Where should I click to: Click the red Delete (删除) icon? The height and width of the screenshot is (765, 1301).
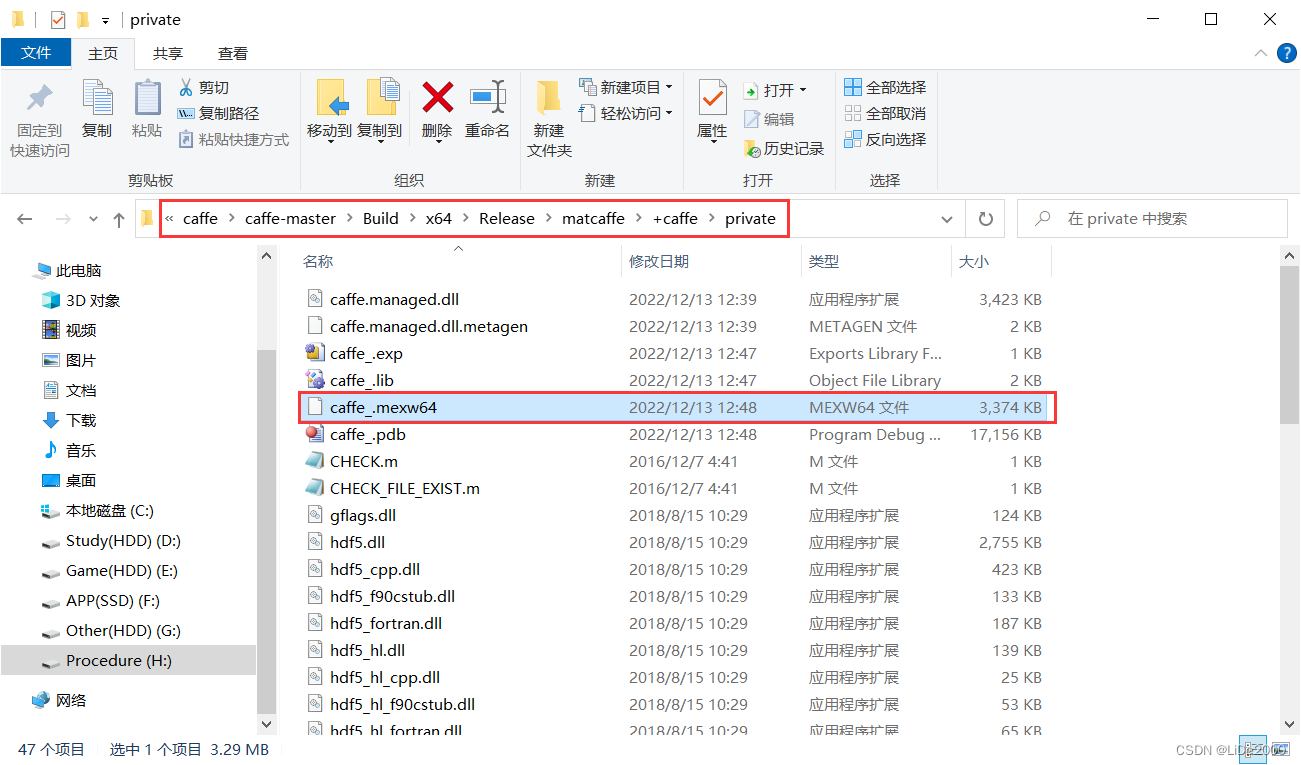pyautogui.click(x=437, y=97)
